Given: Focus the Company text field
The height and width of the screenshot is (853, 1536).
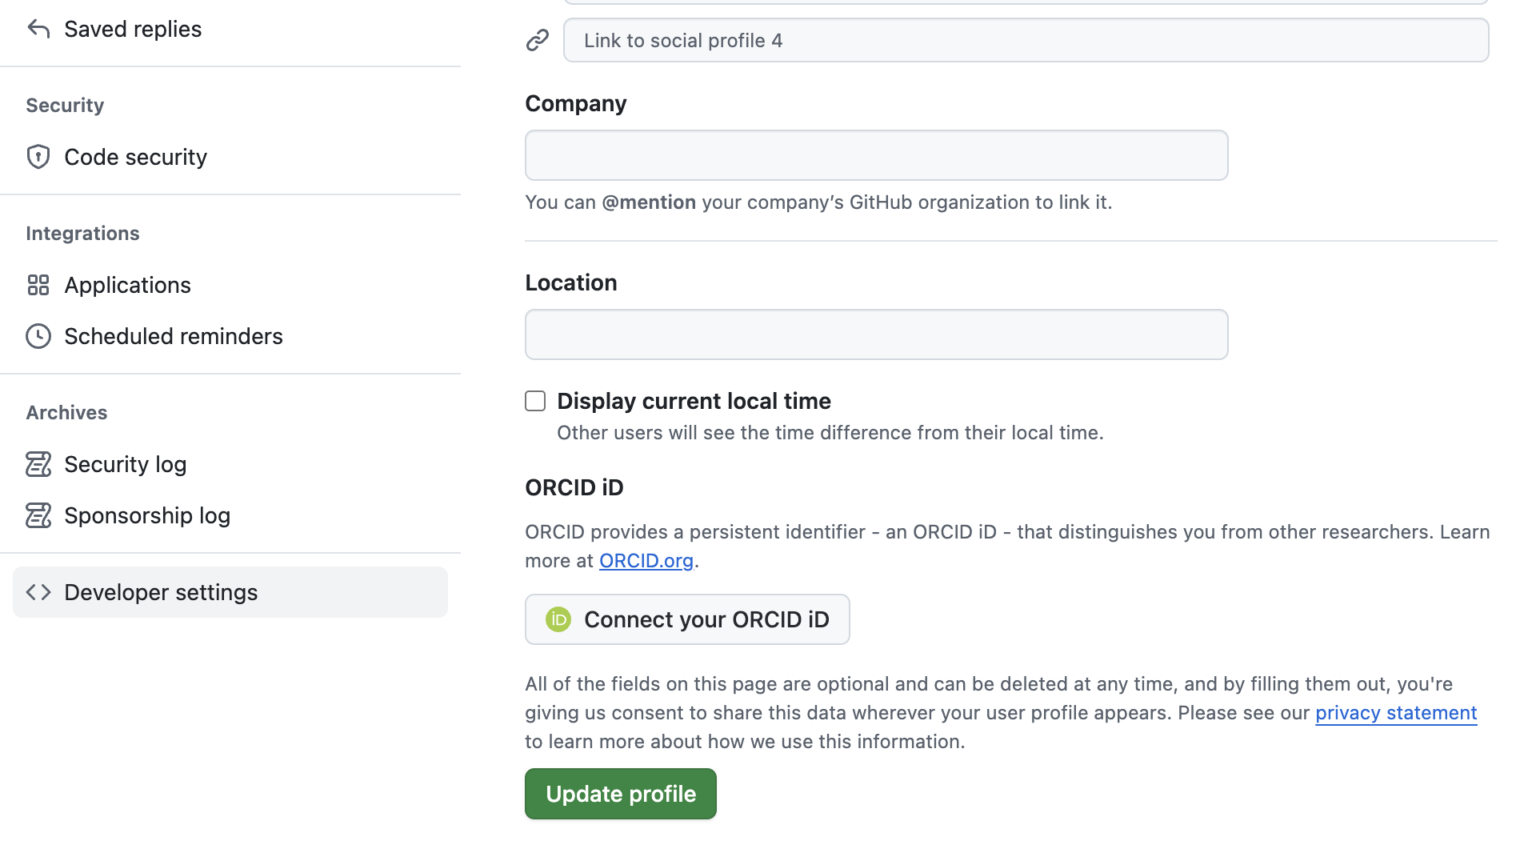Looking at the screenshot, I should [x=876, y=155].
